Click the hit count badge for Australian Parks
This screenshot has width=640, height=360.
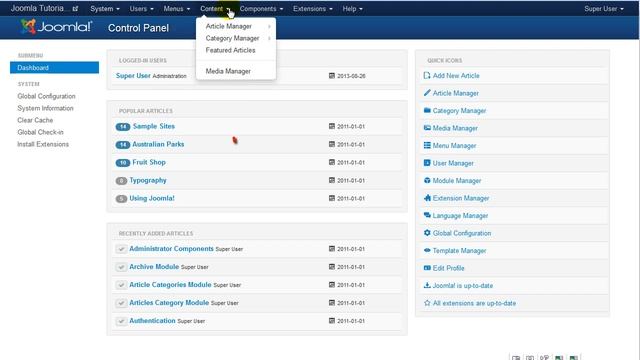pos(122,145)
